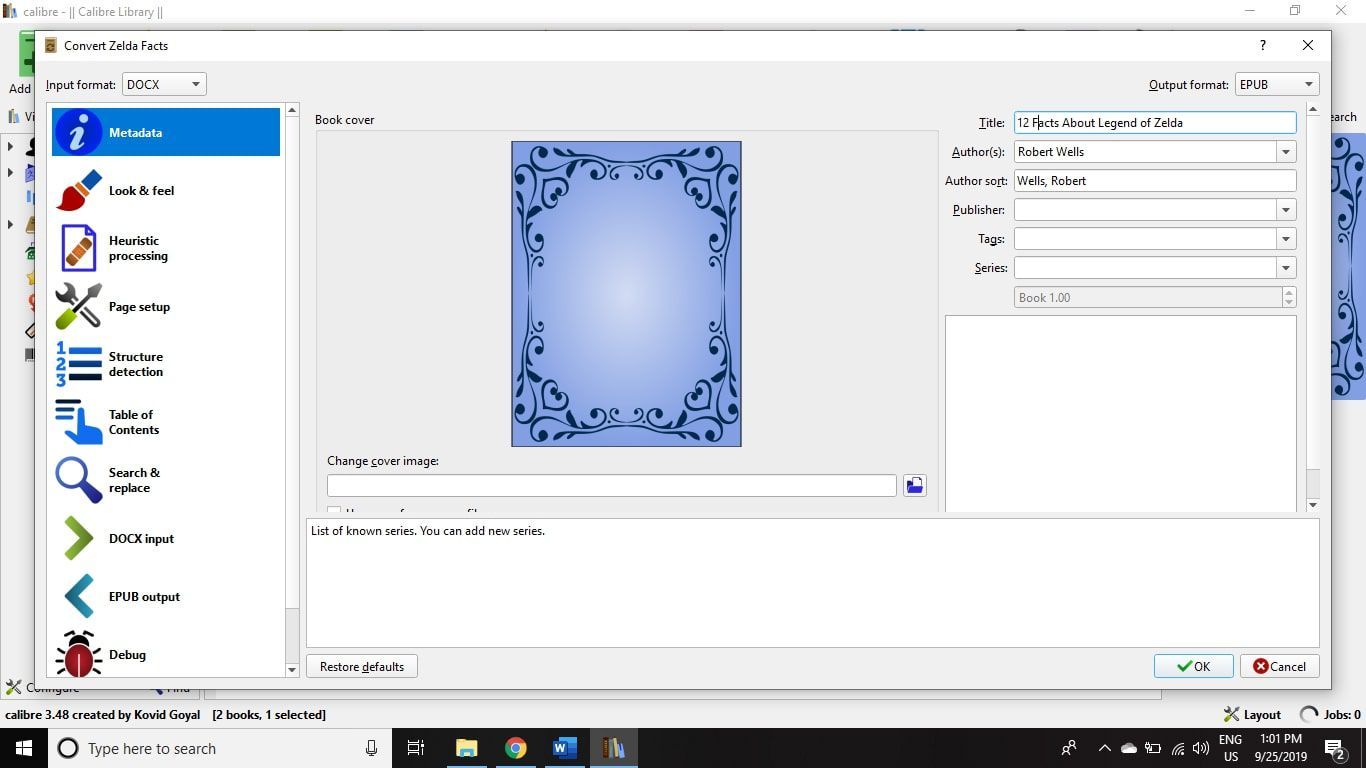Open Task View on the taskbar
This screenshot has width=1366, height=768.
tap(416, 748)
